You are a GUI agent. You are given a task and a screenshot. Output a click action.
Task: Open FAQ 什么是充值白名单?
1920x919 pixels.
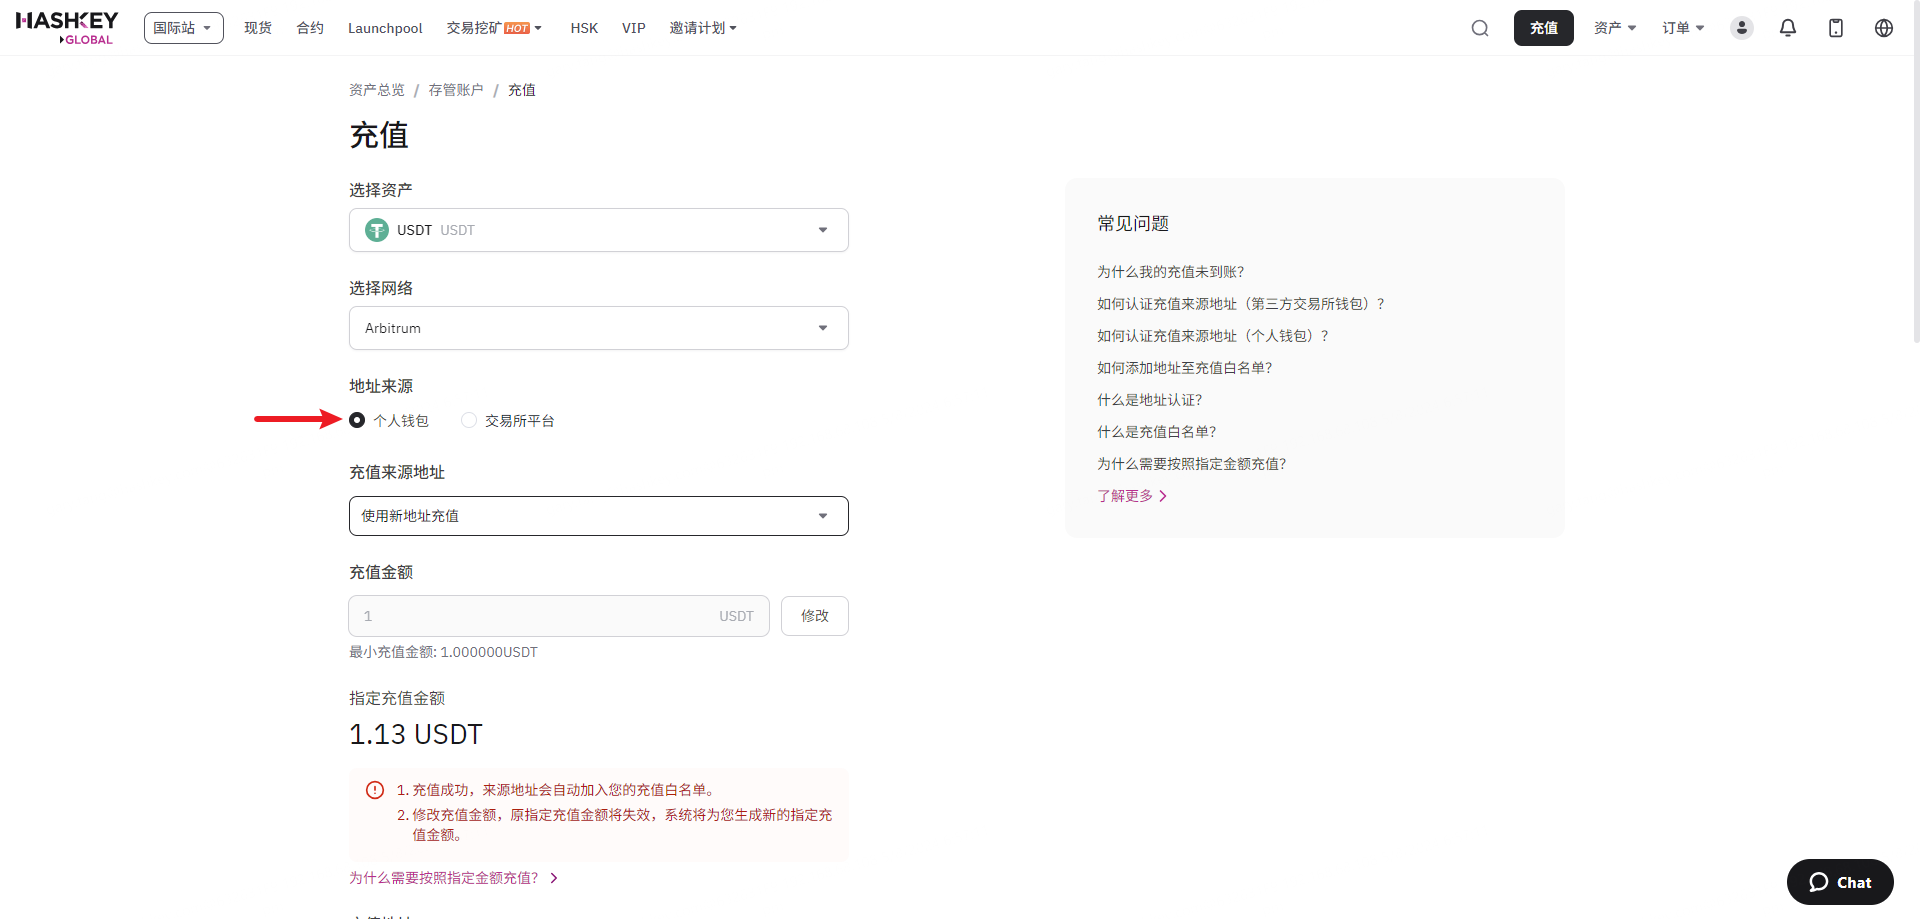click(x=1156, y=432)
